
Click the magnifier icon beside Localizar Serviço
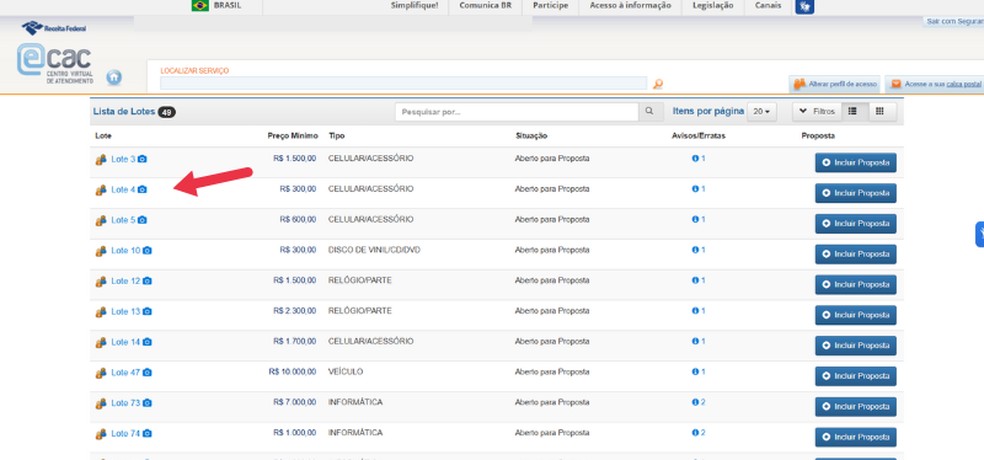657,84
